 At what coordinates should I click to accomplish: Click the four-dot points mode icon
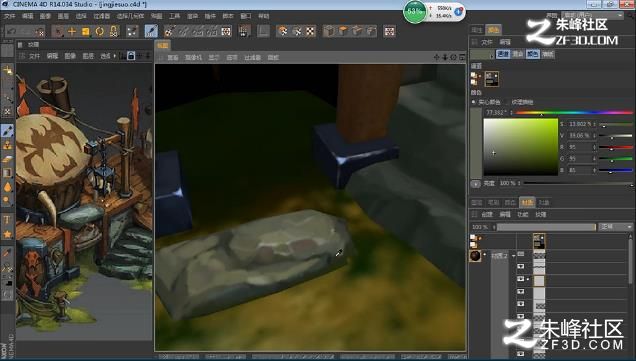tap(132, 31)
